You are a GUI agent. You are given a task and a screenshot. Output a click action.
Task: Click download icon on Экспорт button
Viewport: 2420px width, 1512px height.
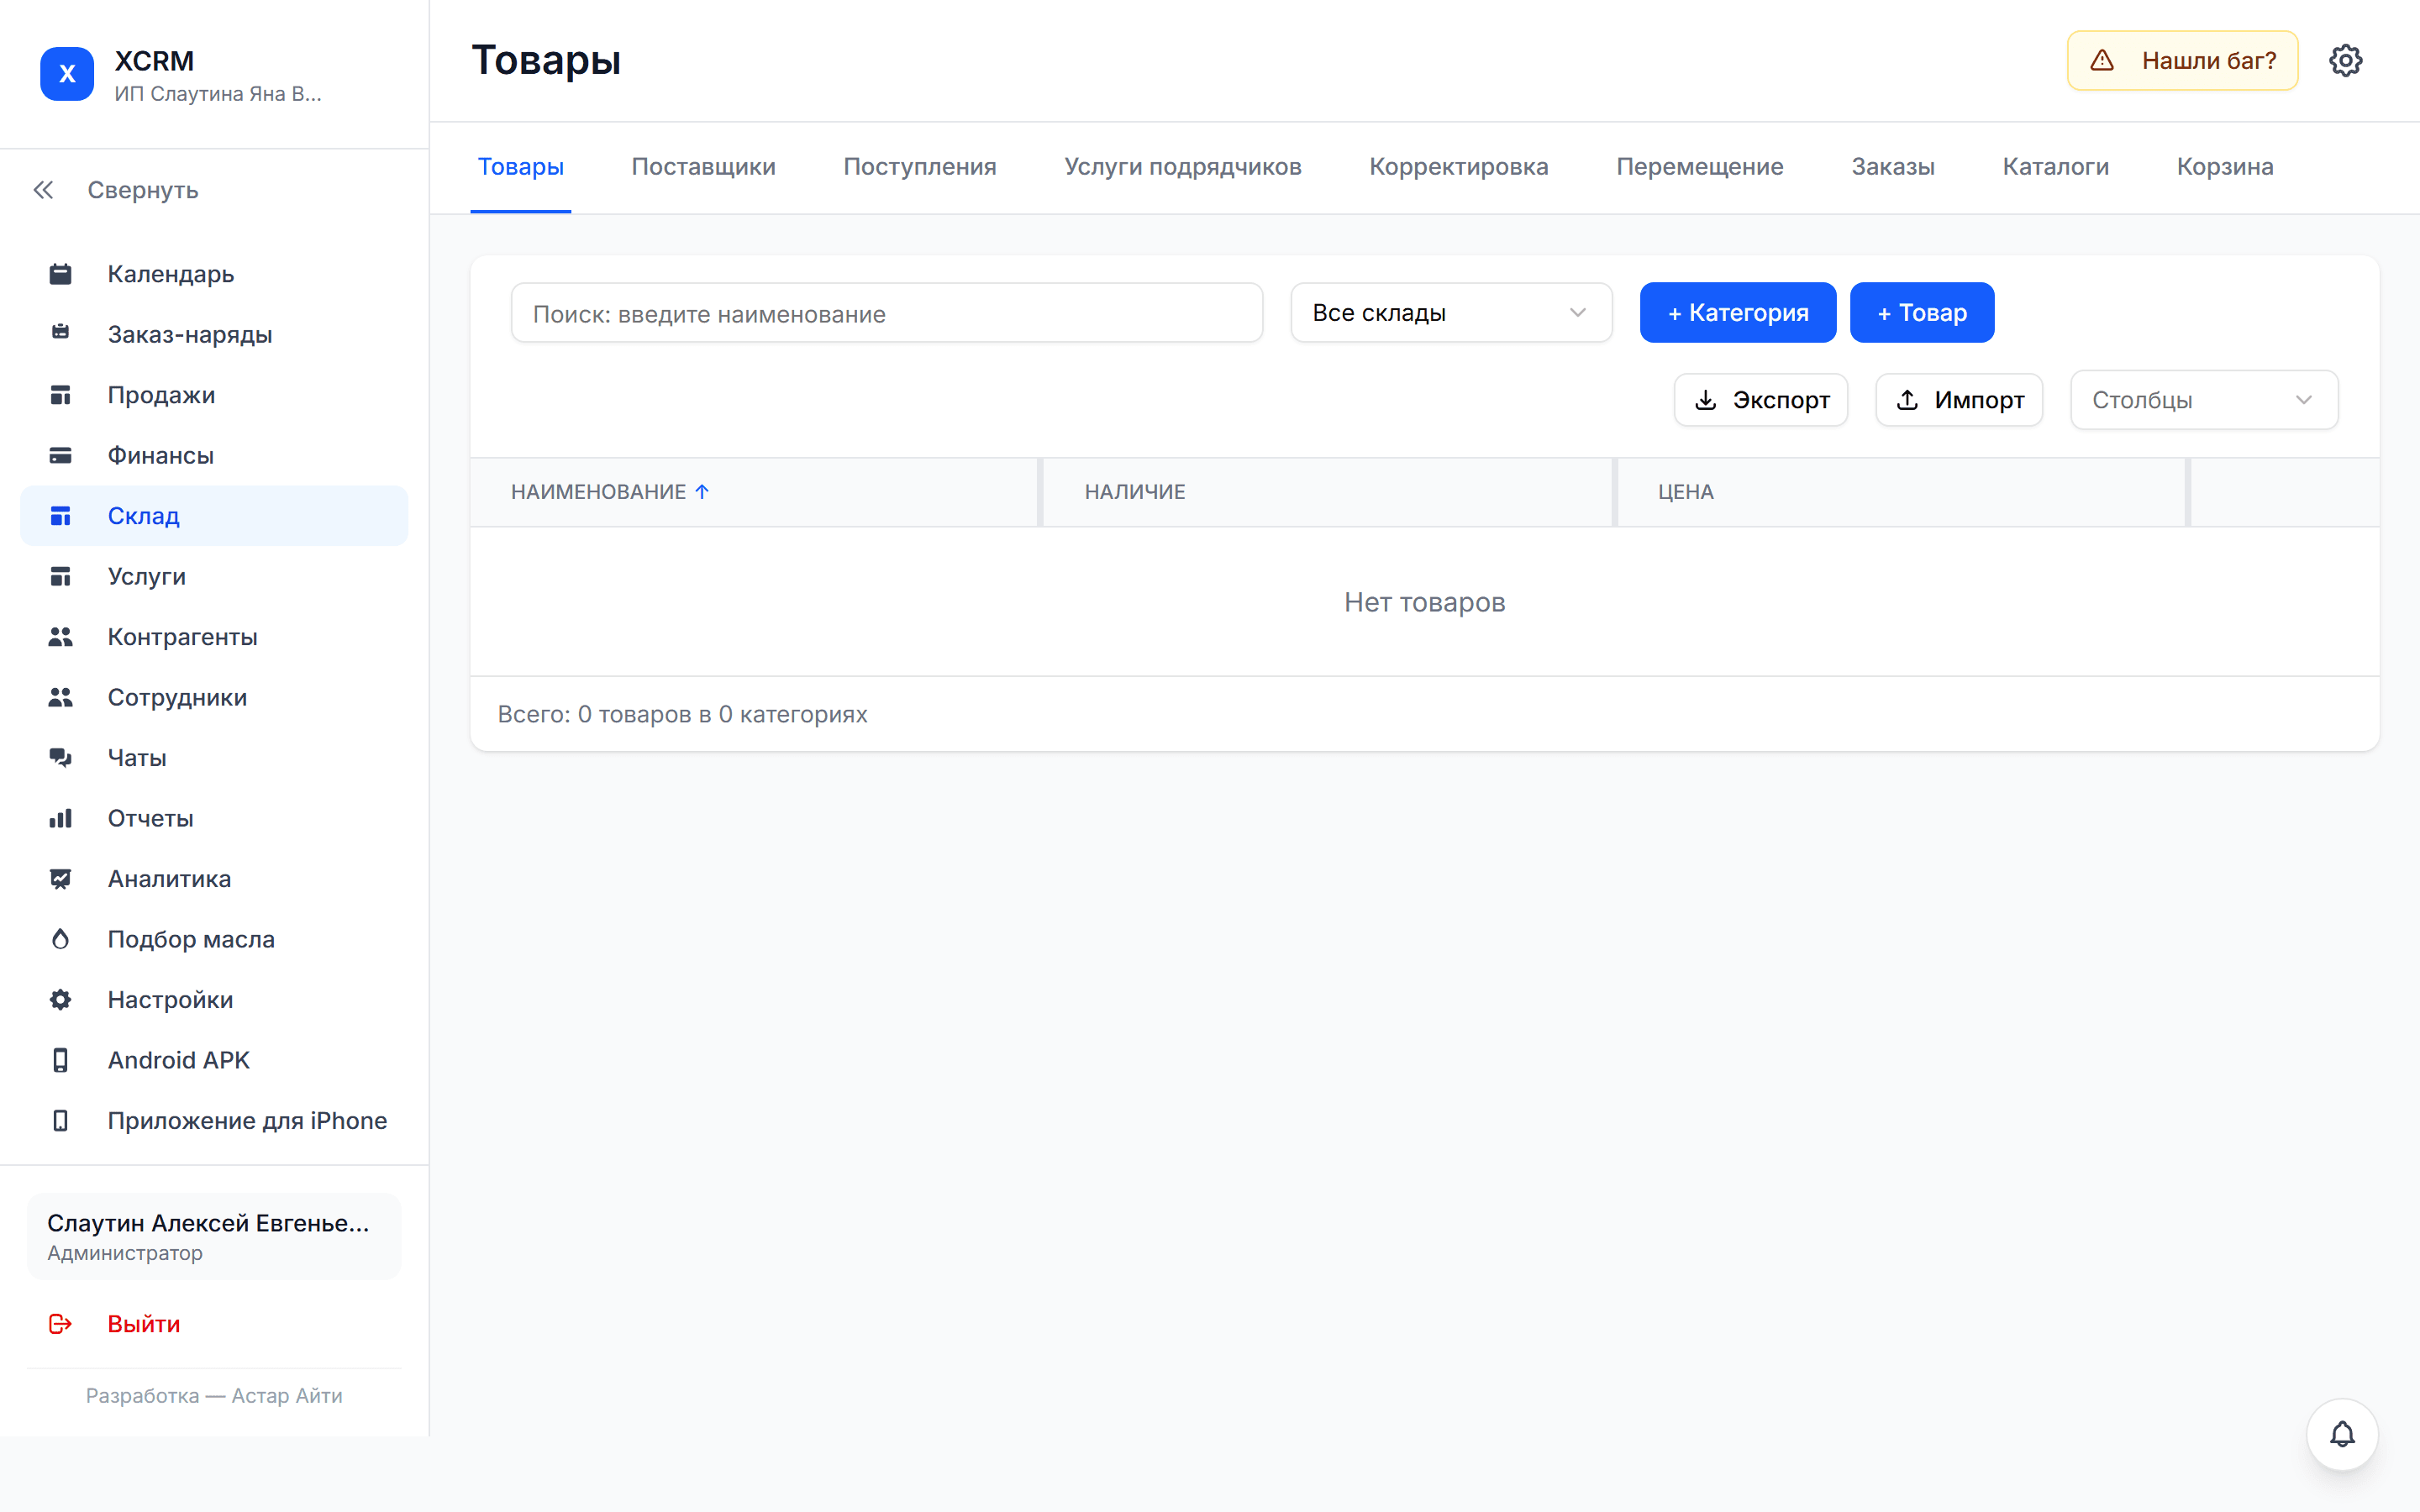click(1706, 400)
